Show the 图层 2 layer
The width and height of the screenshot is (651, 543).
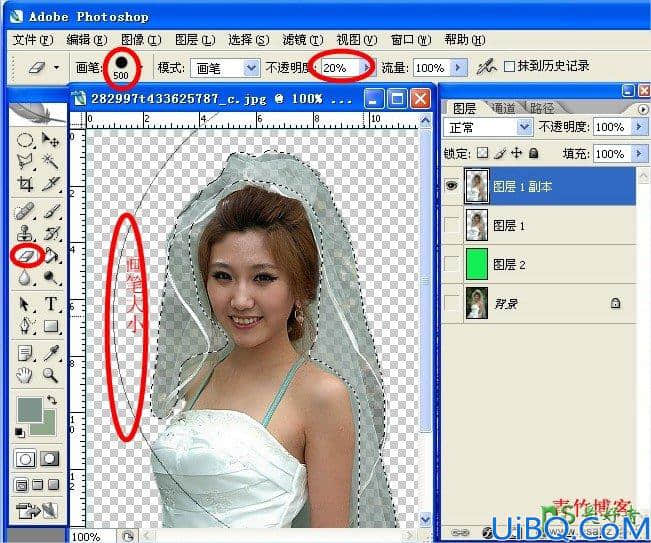[x=452, y=264]
